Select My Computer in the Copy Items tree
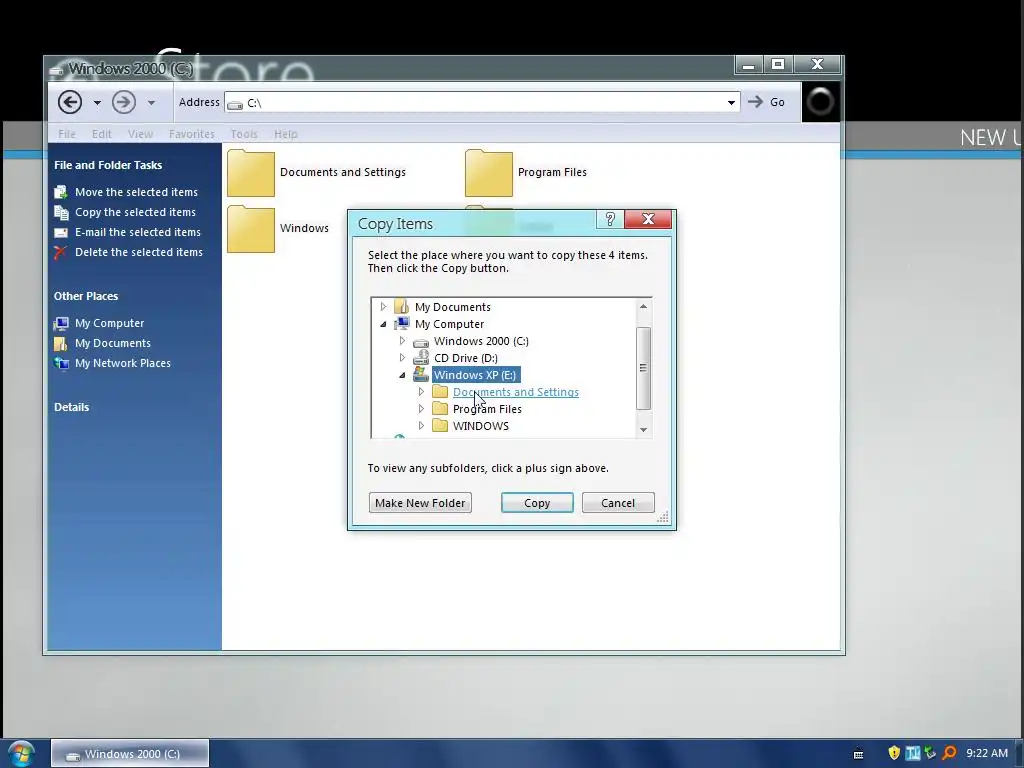 [449, 324]
